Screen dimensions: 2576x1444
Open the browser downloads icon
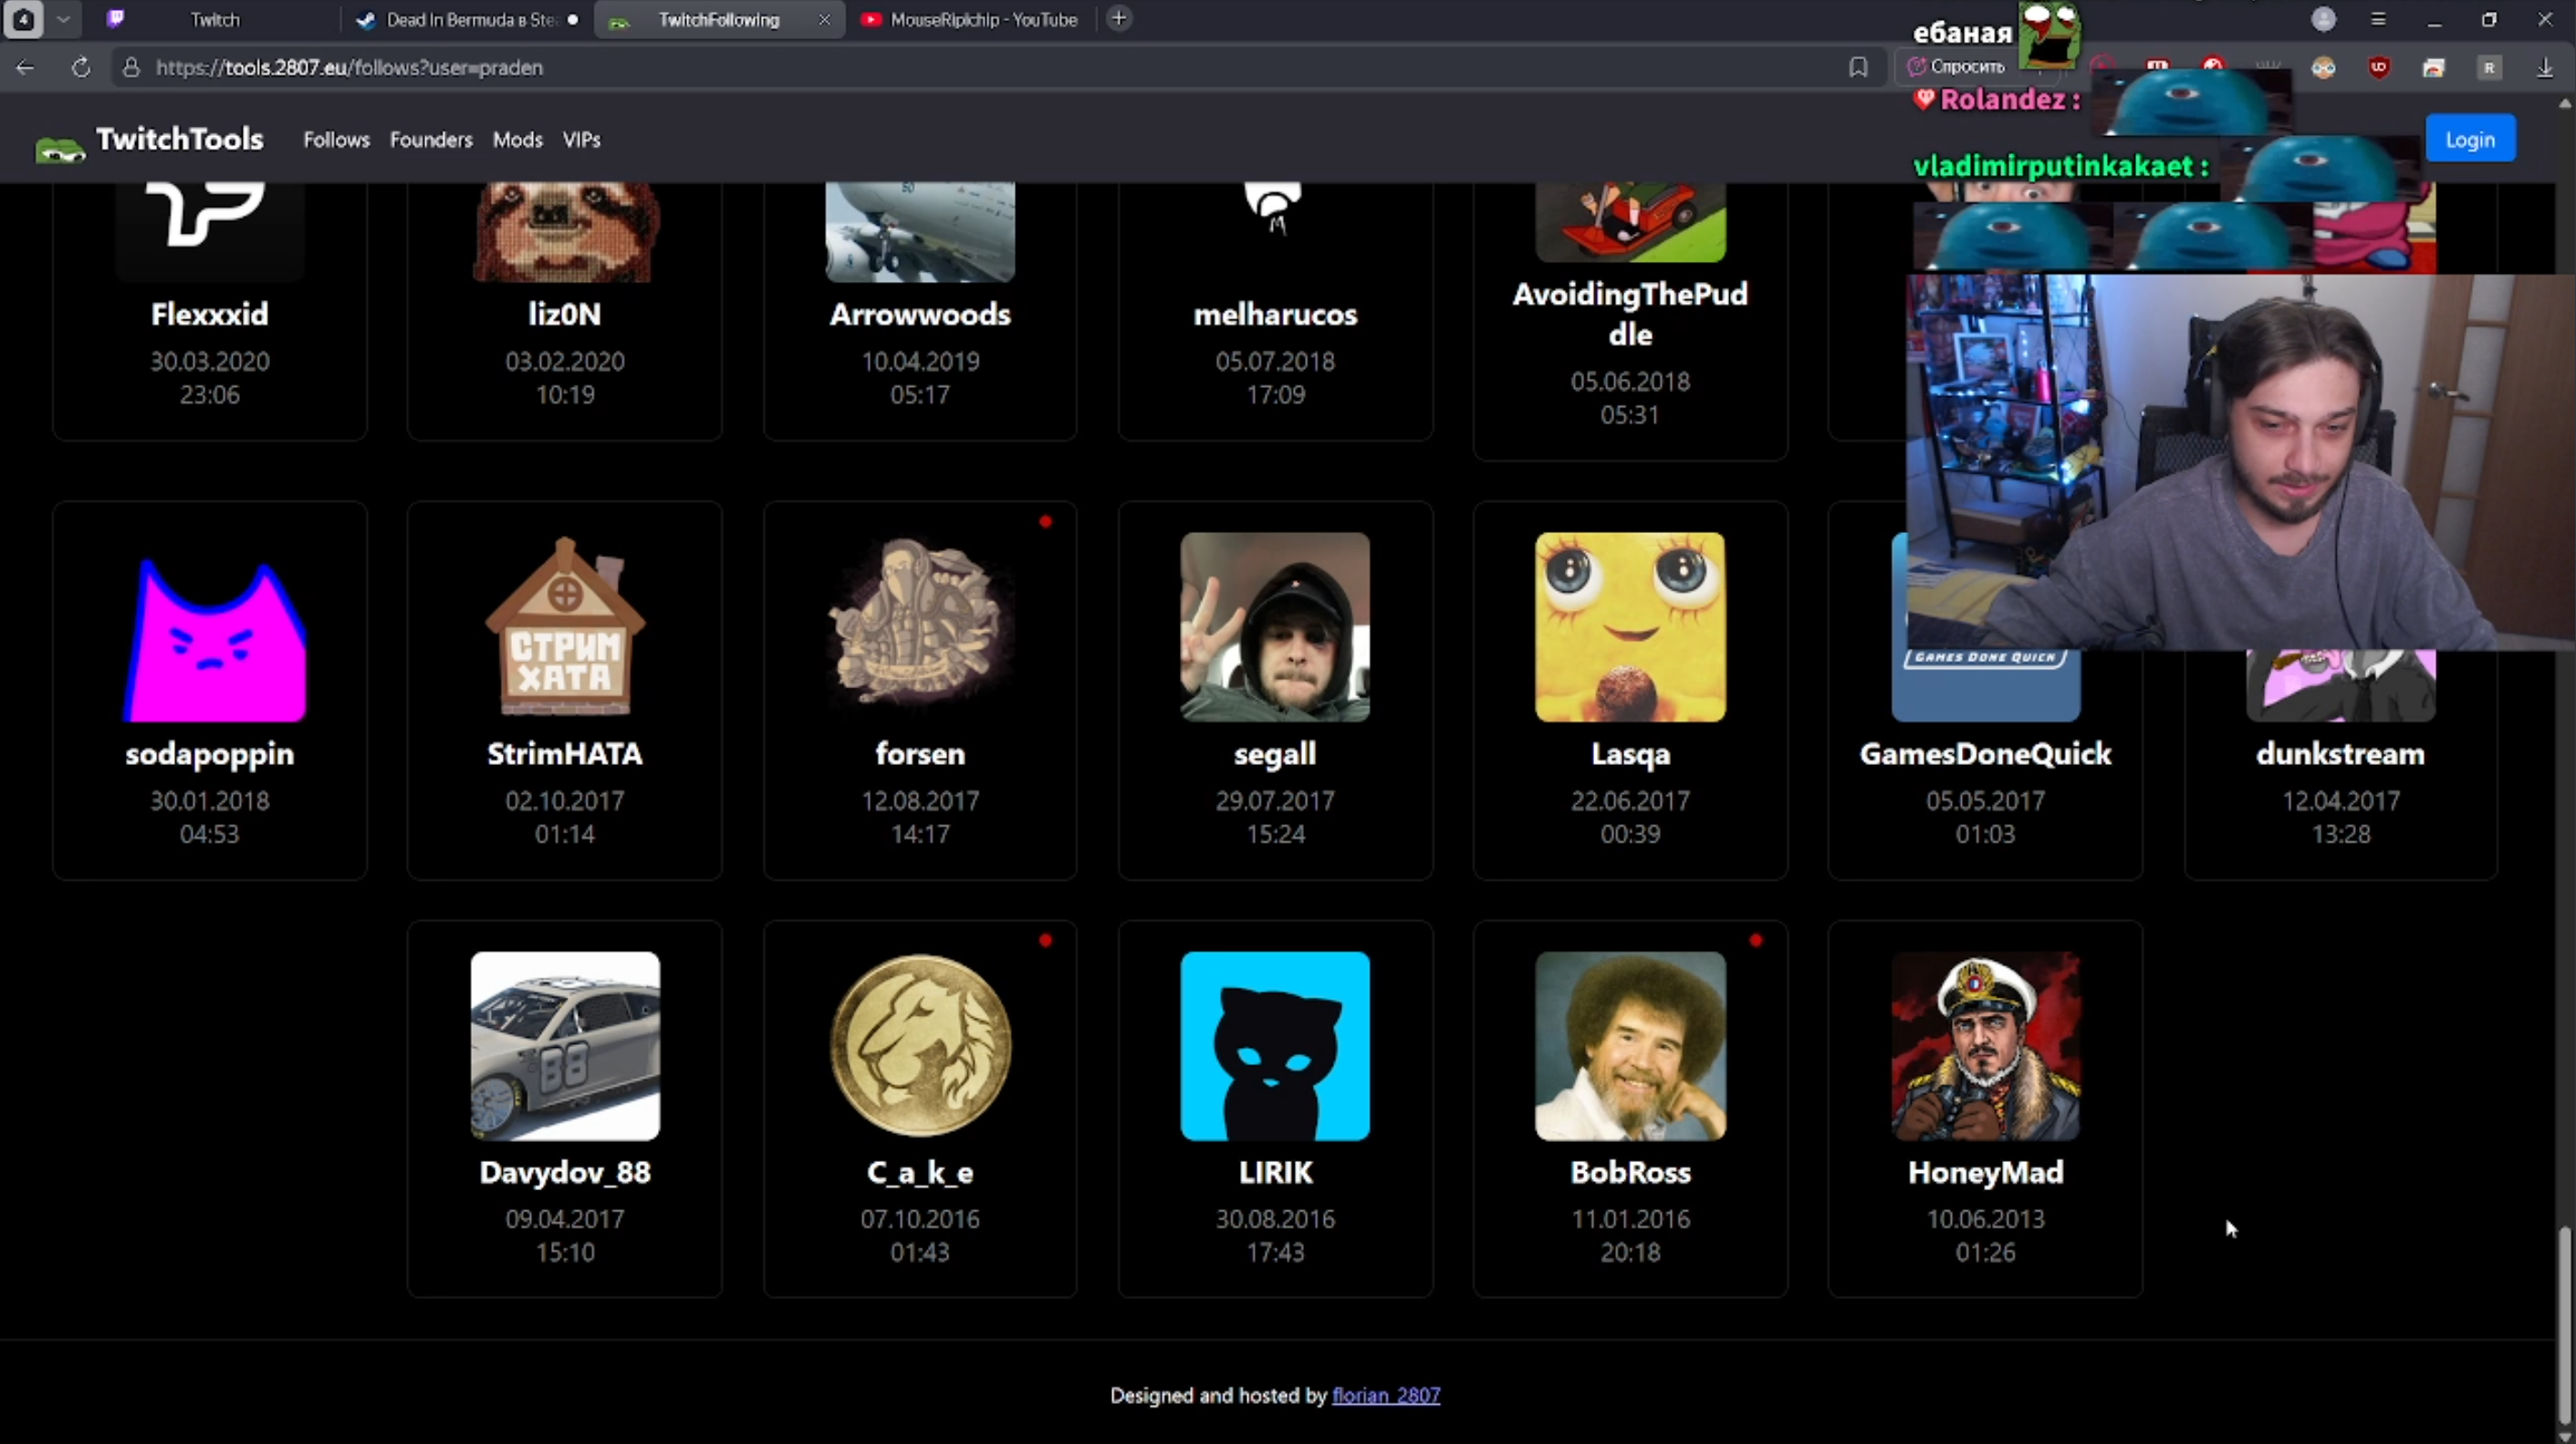tap(2544, 67)
